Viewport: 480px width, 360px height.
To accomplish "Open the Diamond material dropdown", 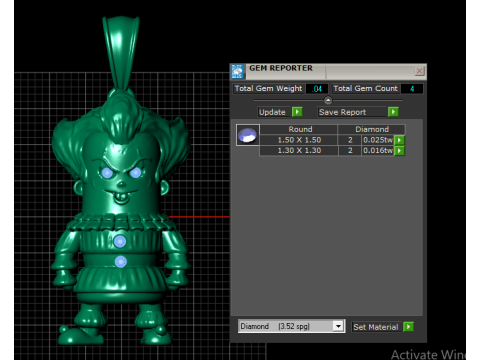I will point(291,326).
